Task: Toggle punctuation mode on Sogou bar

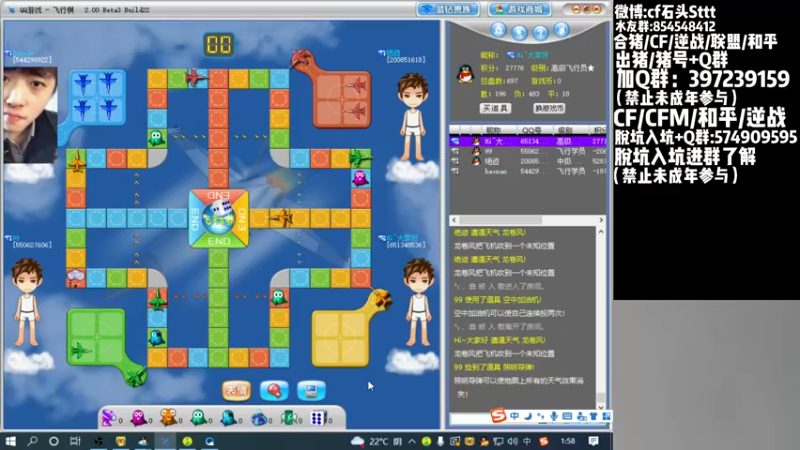Action: coord(540,416)
